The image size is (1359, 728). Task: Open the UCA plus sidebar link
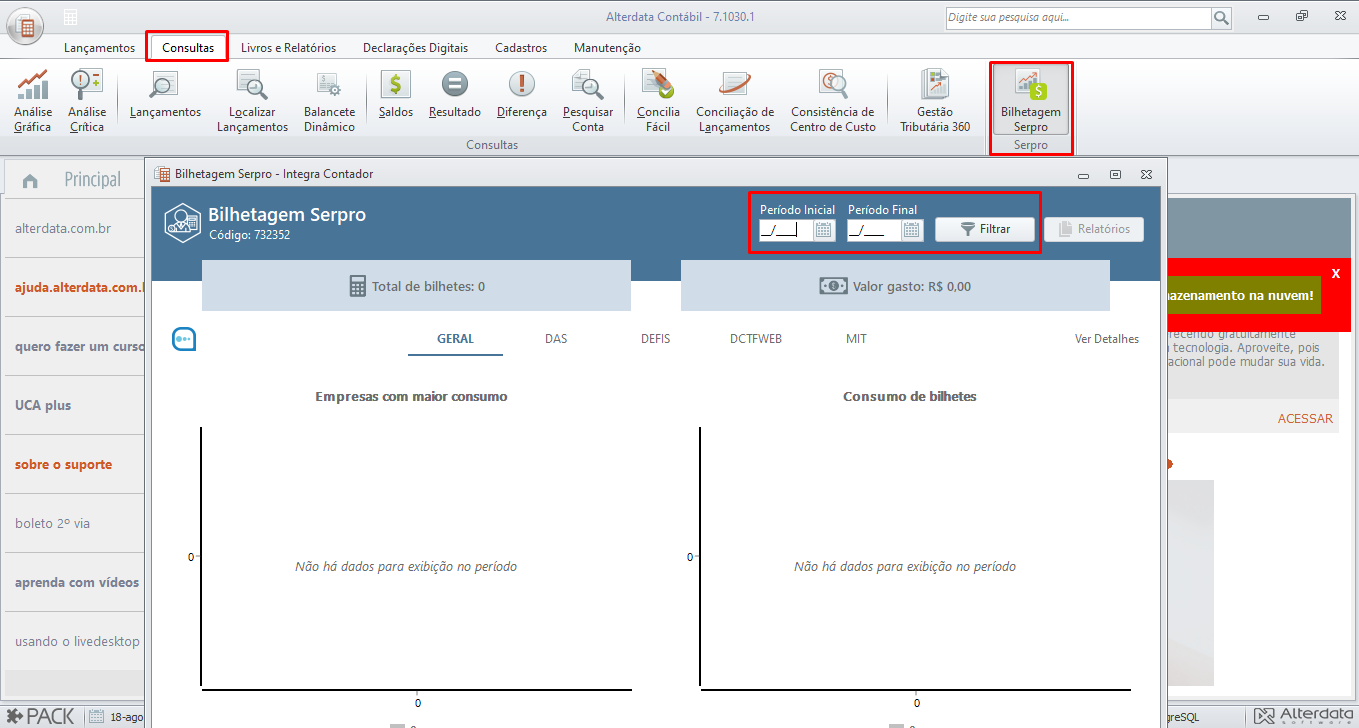pyautogui.click(x=43, y=405)
